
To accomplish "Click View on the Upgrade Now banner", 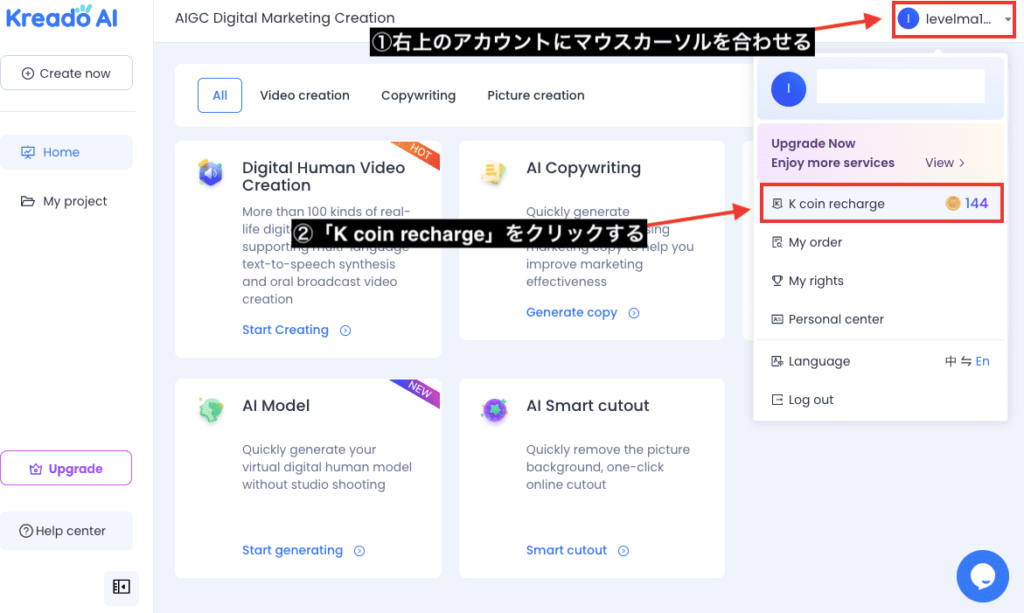I will (x=944, y=163).
